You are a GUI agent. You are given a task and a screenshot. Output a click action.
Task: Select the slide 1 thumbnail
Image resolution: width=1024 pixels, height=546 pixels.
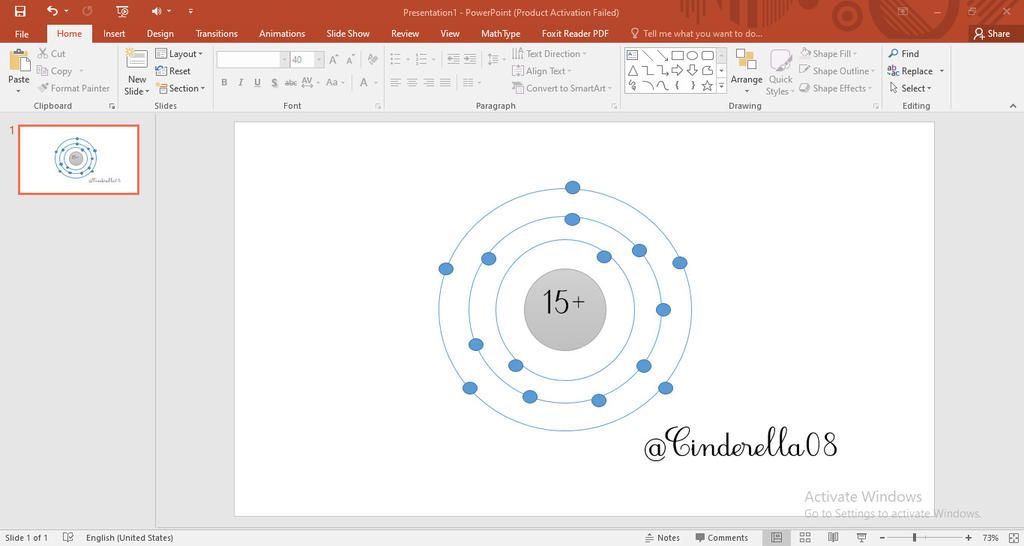[78, 160]
